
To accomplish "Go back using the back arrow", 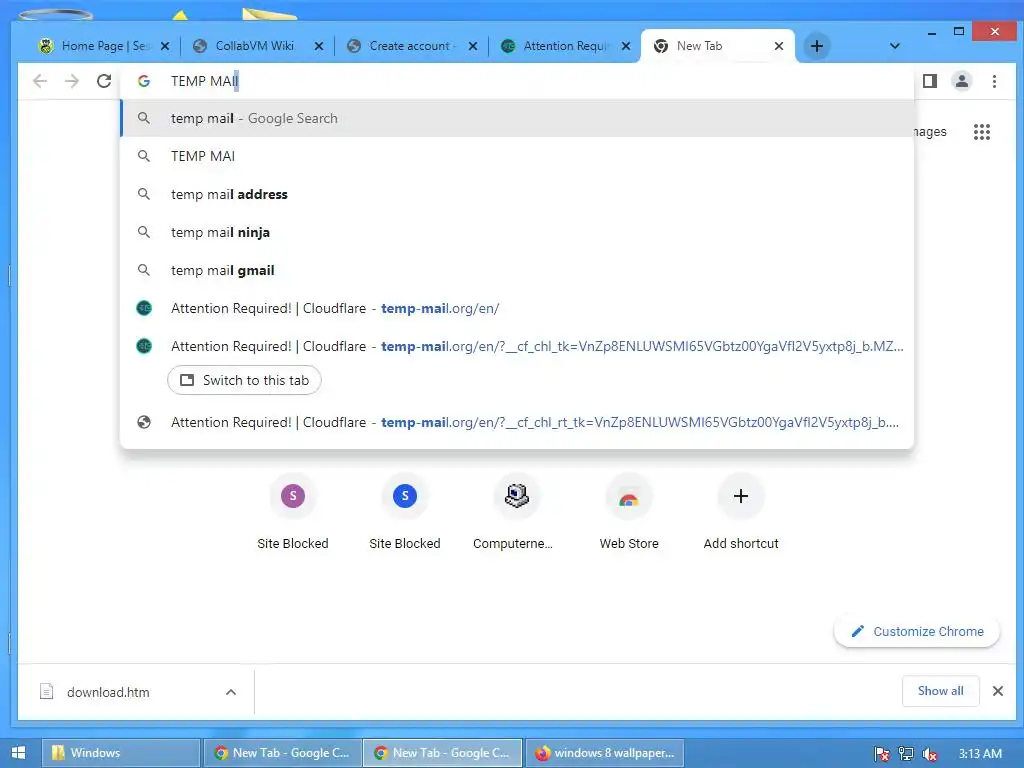I will pos(40,81).
